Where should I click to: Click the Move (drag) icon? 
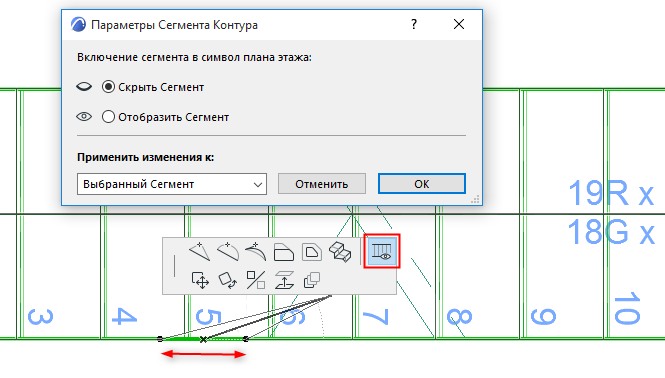tap(200, 280)
